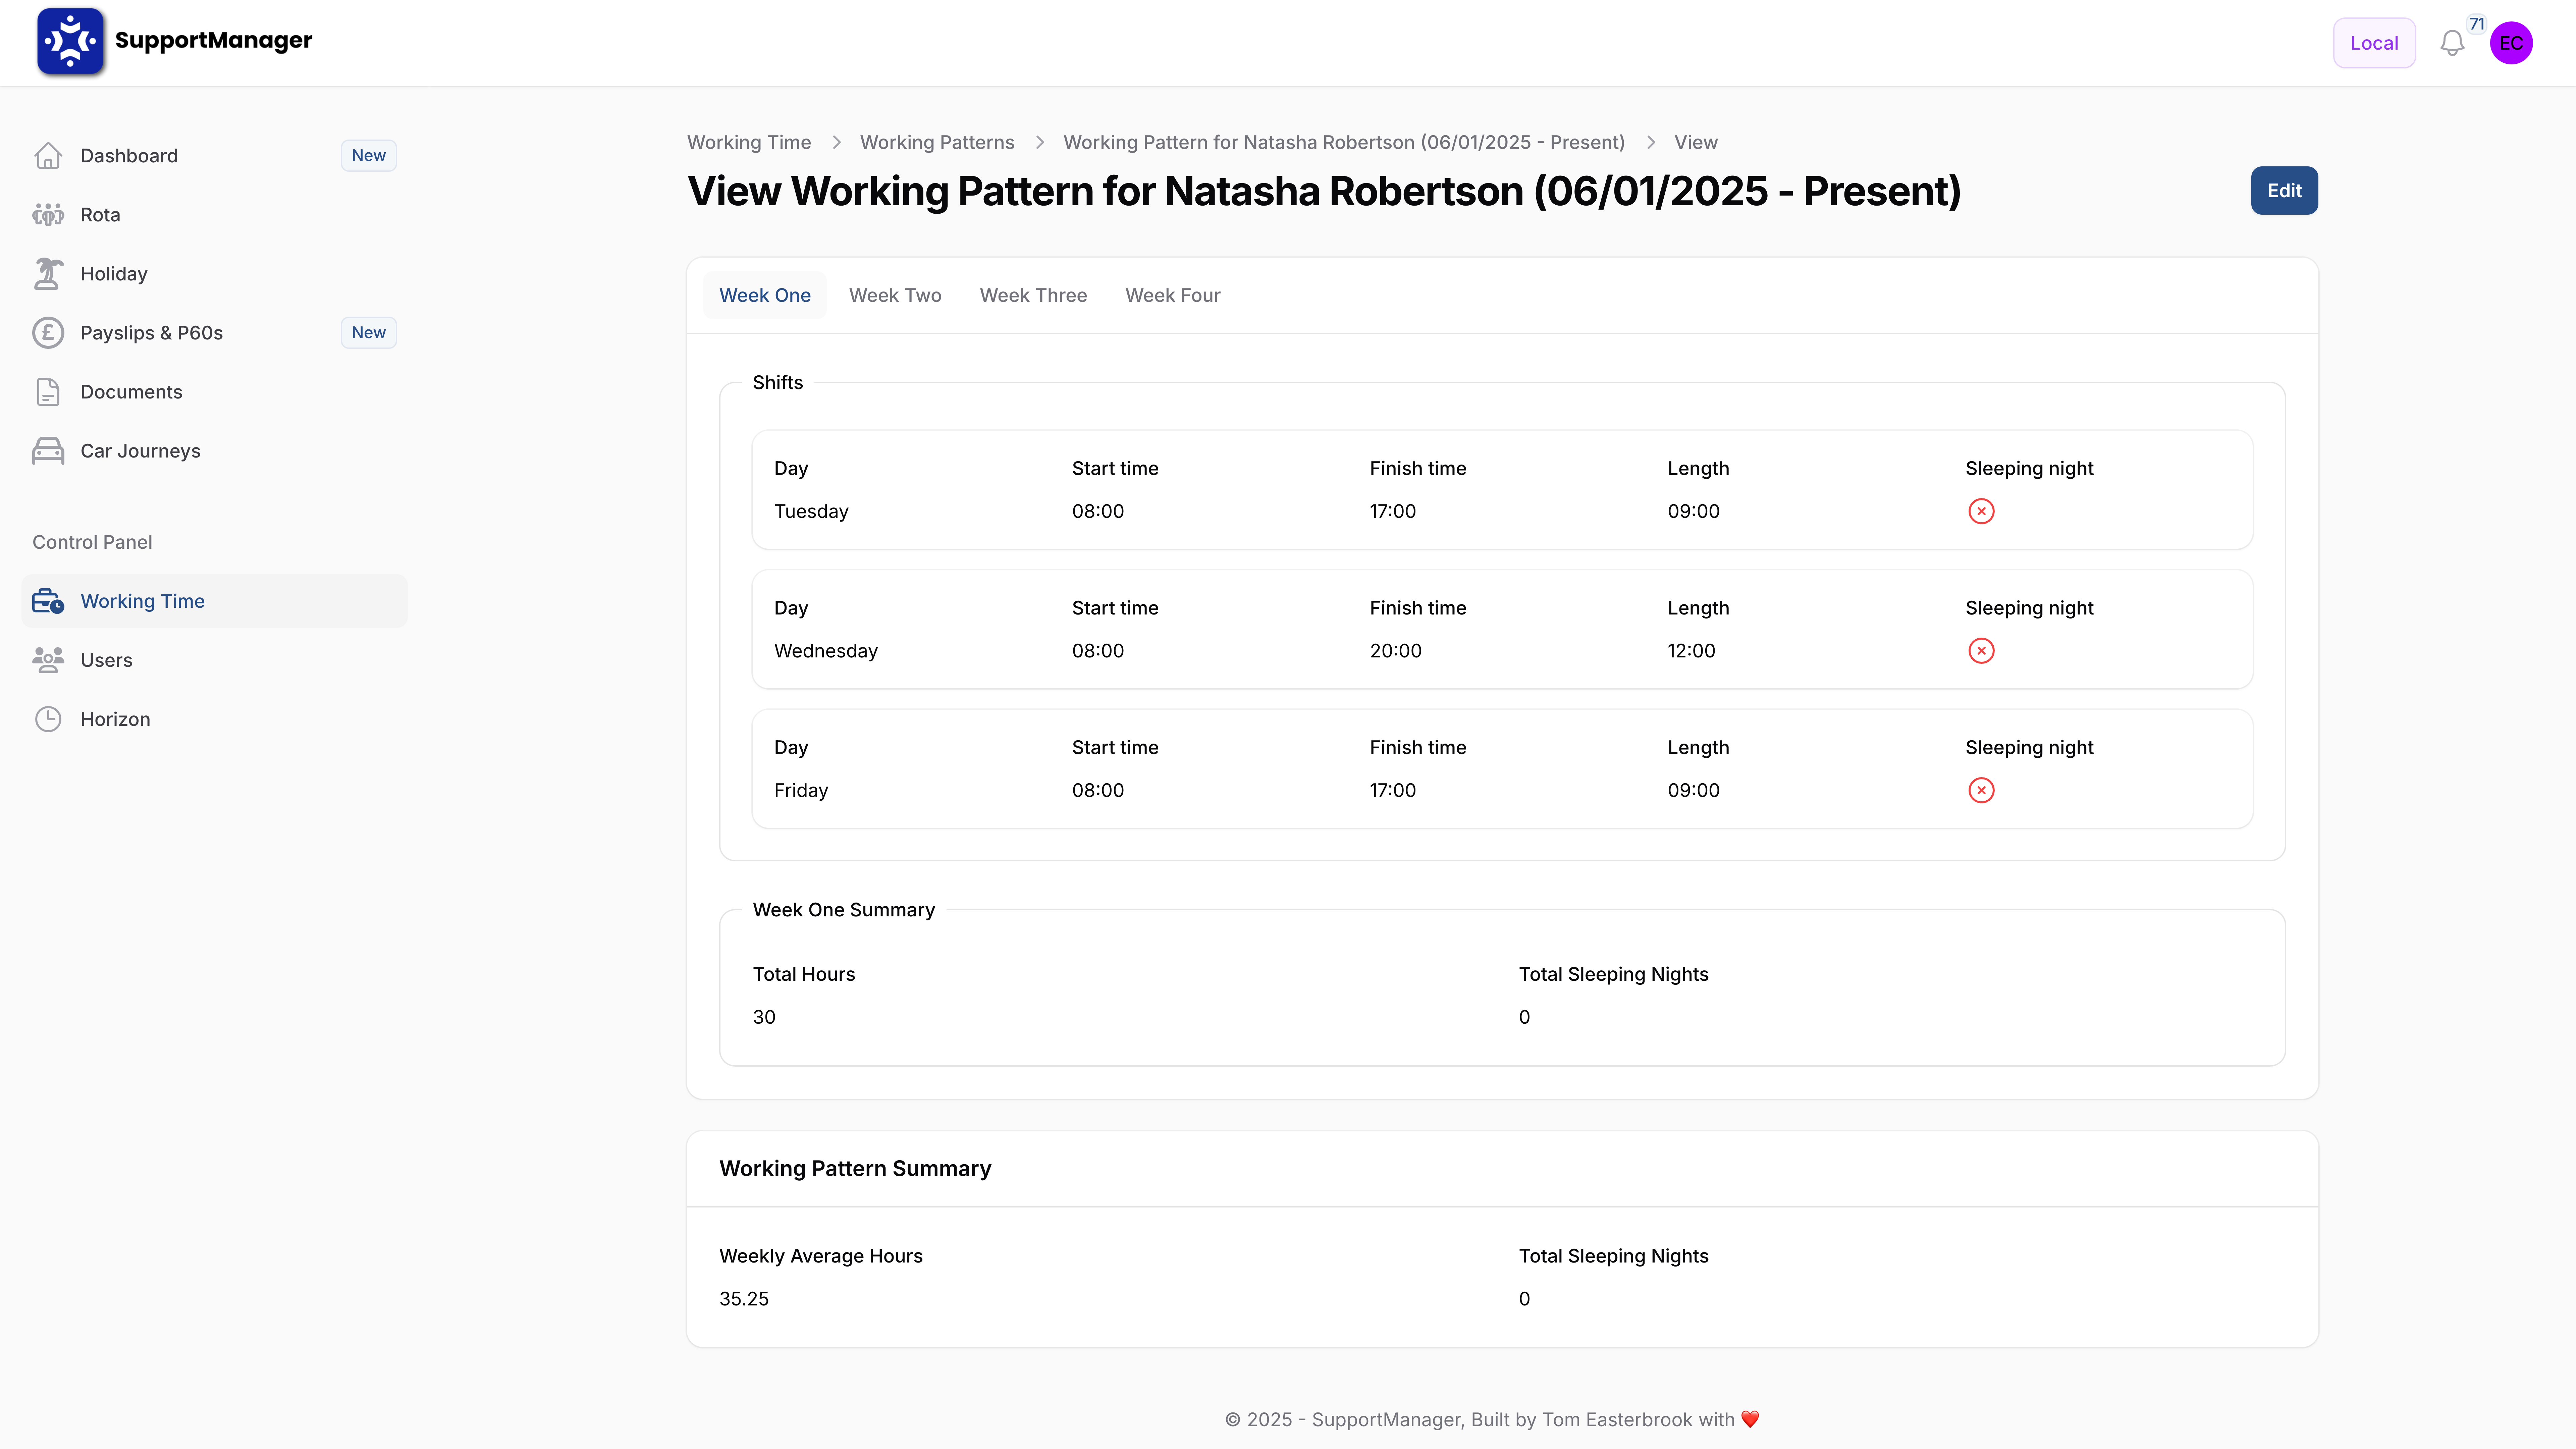Image resolution: width=2576 pixels, height=1449 pixels.
Task: Click the Week One Summary label
Action: pos(844,910)
